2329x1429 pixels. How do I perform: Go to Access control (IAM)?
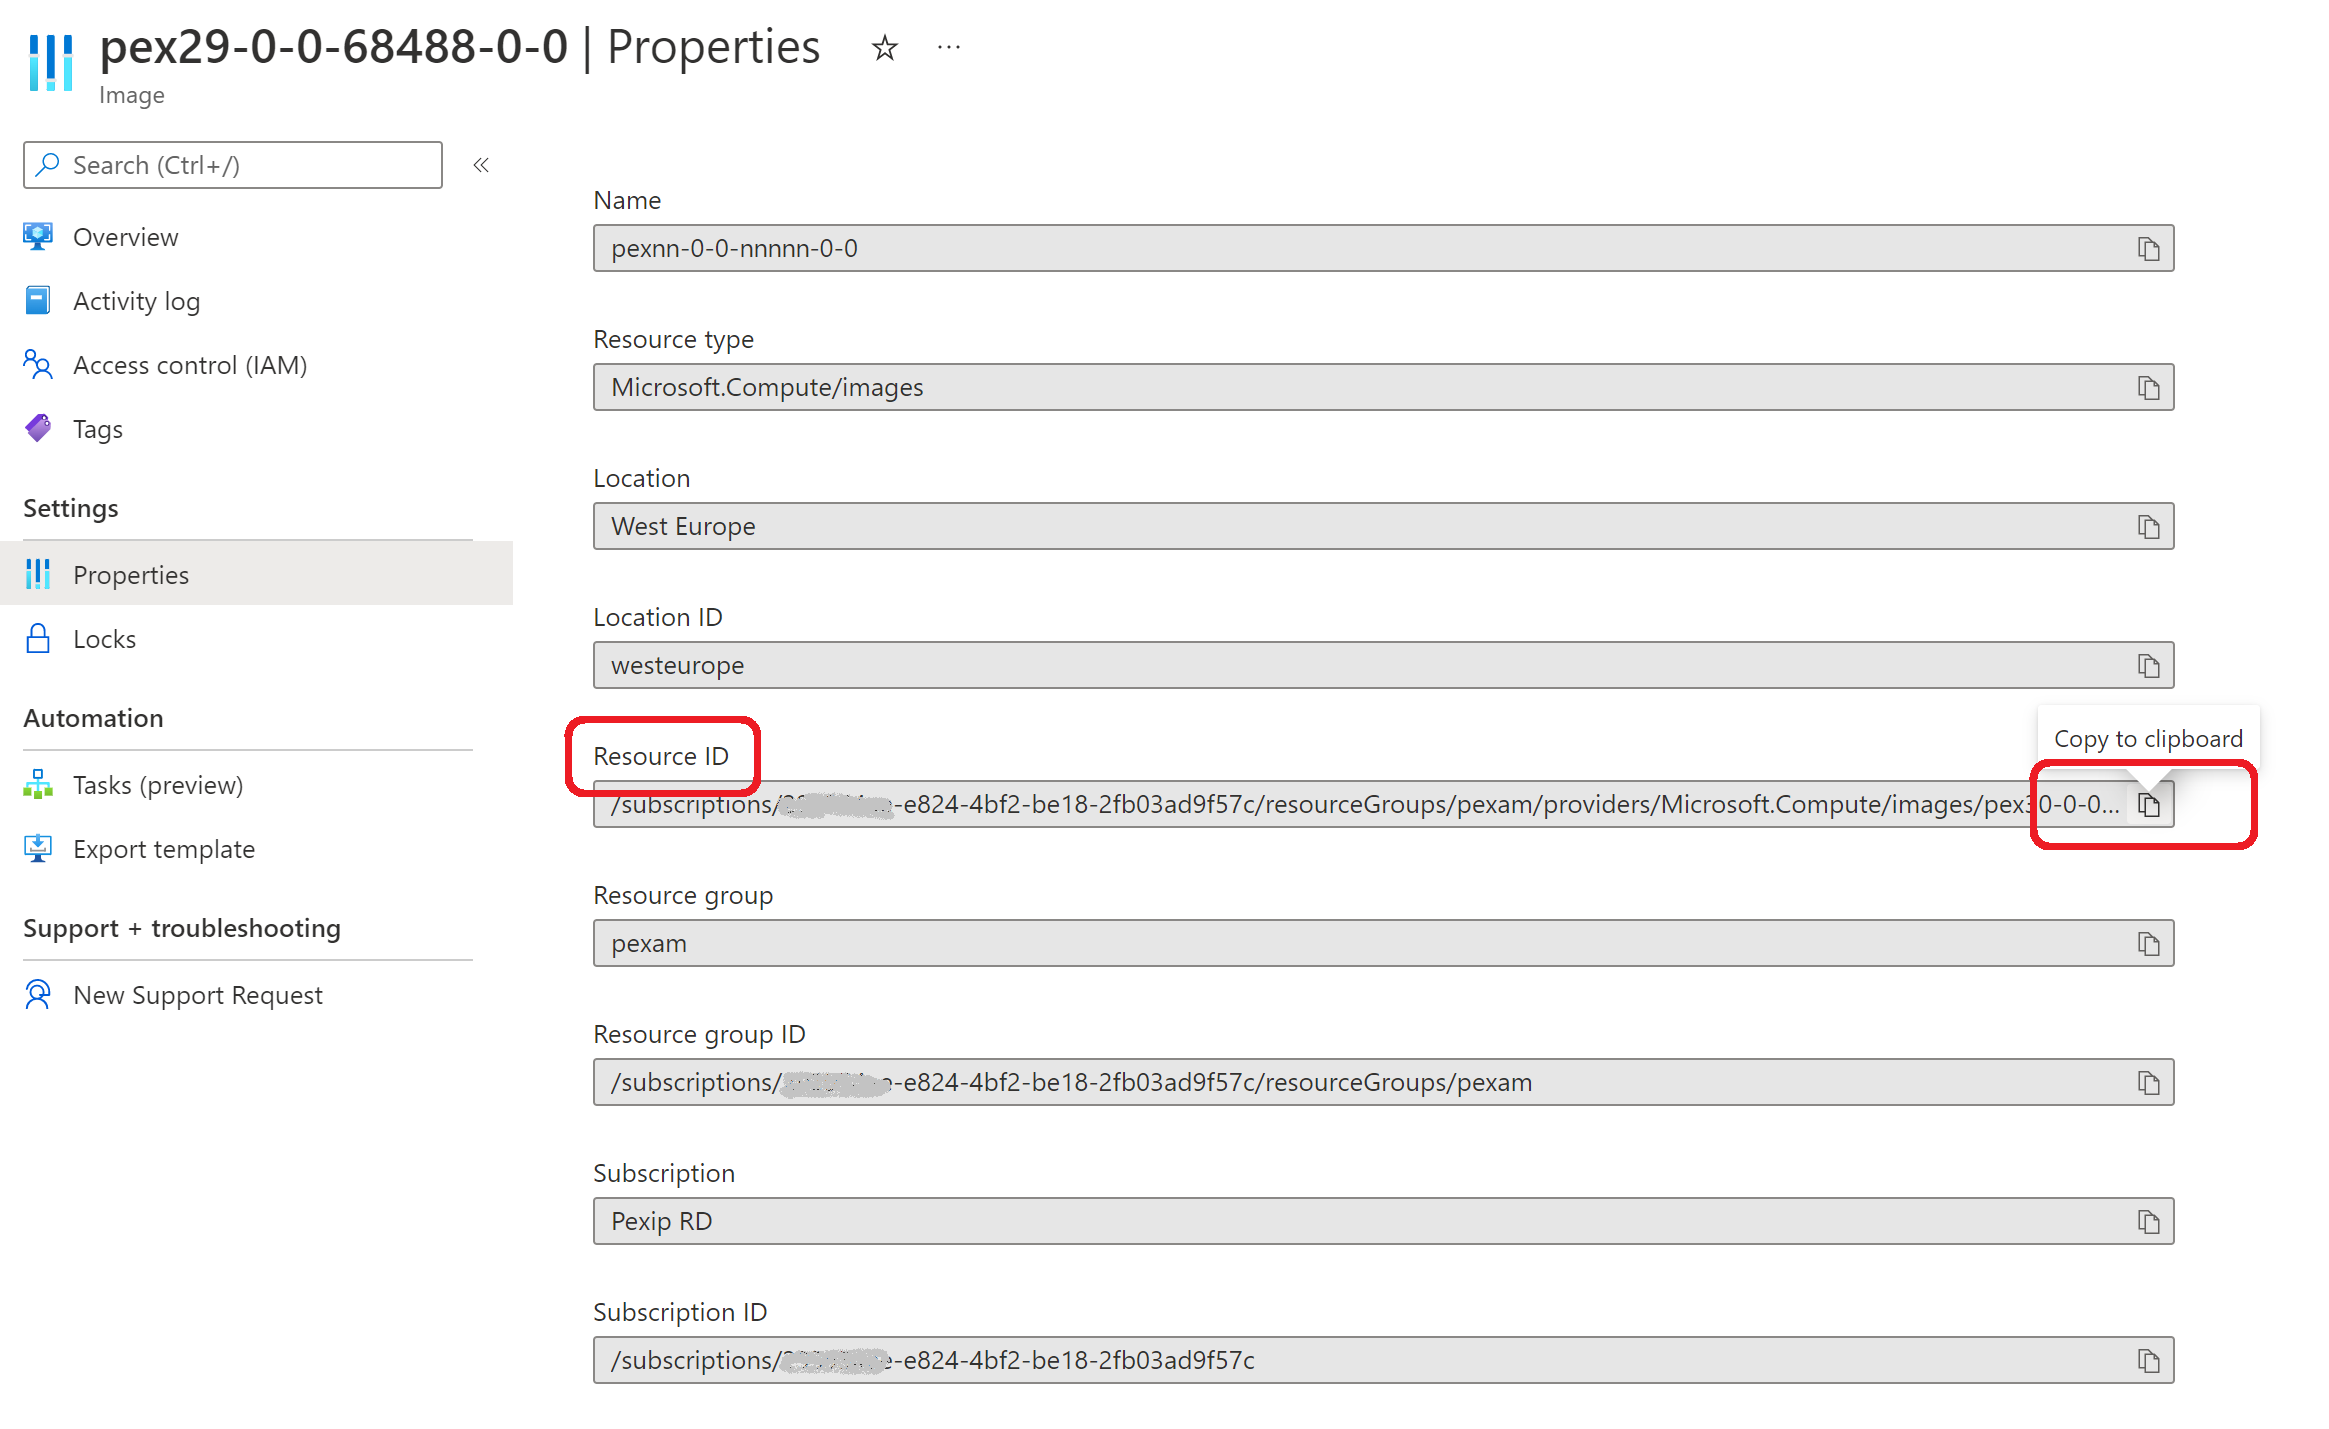189,365
